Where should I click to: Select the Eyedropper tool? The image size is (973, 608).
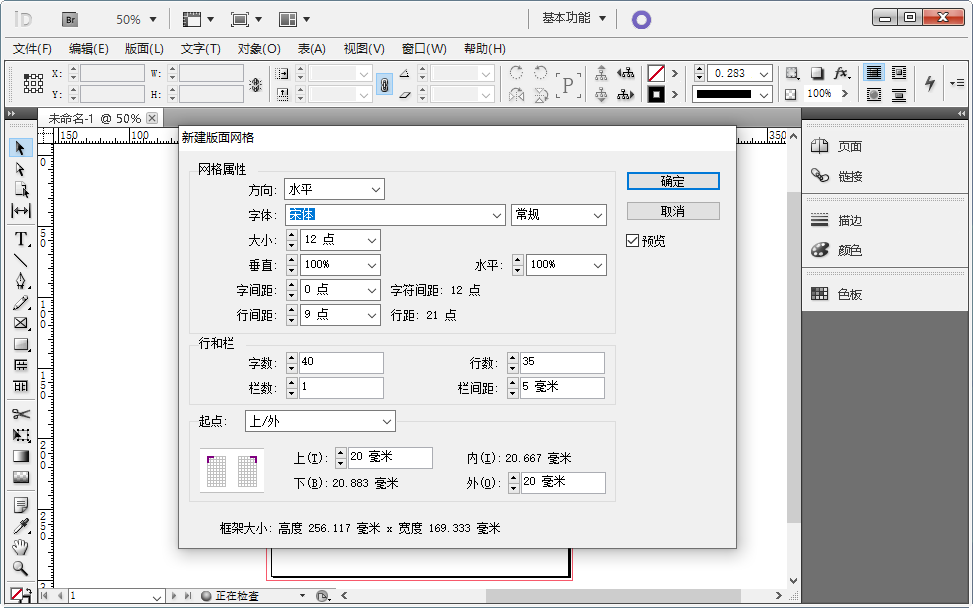pos(20,526)
